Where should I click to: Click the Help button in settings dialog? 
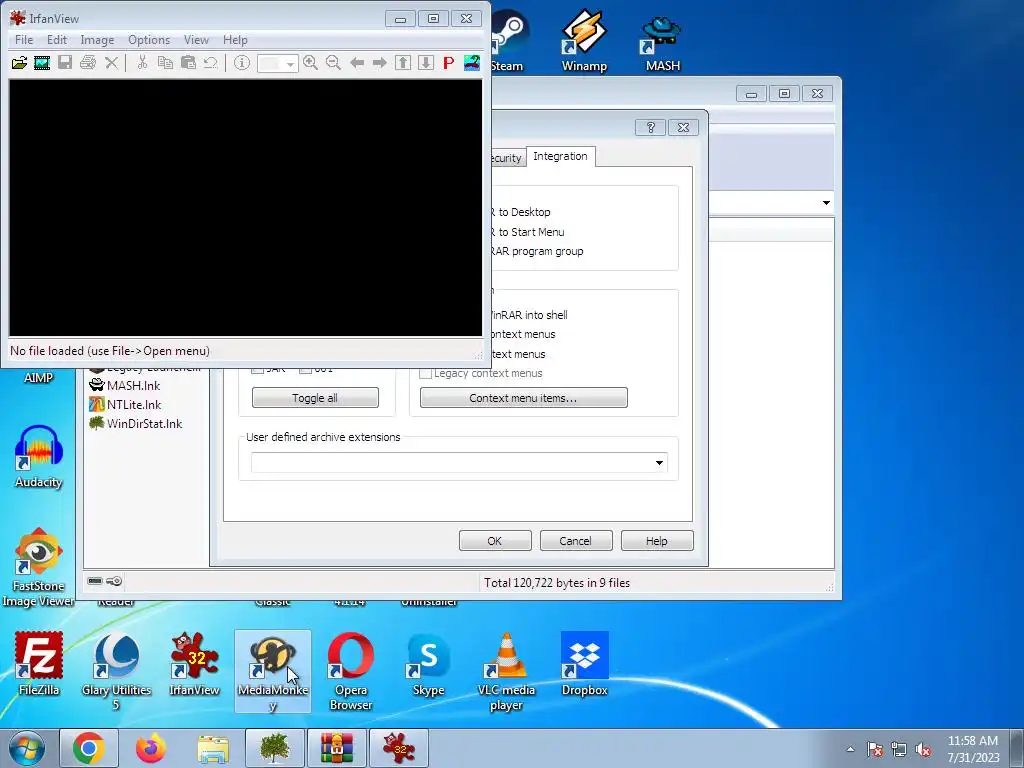point(657,541)
